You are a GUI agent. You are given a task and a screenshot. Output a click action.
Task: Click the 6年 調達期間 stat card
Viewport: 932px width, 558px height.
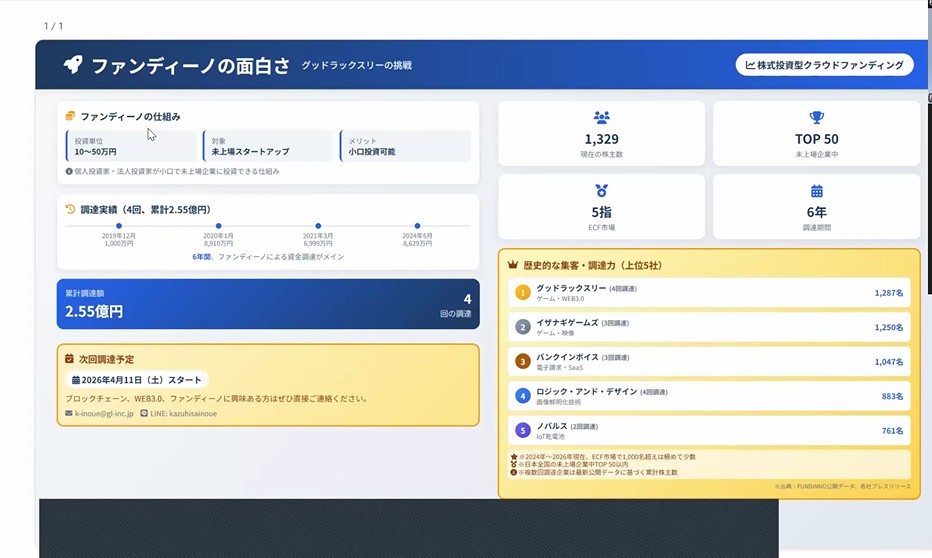point(817,207)
